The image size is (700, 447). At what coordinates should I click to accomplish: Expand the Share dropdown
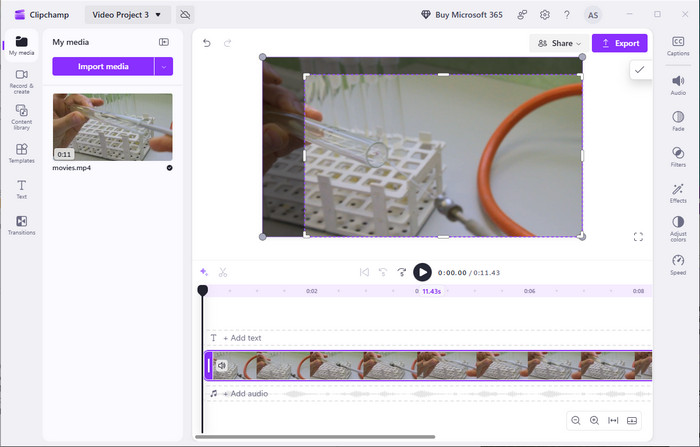(x=558, y=44)
